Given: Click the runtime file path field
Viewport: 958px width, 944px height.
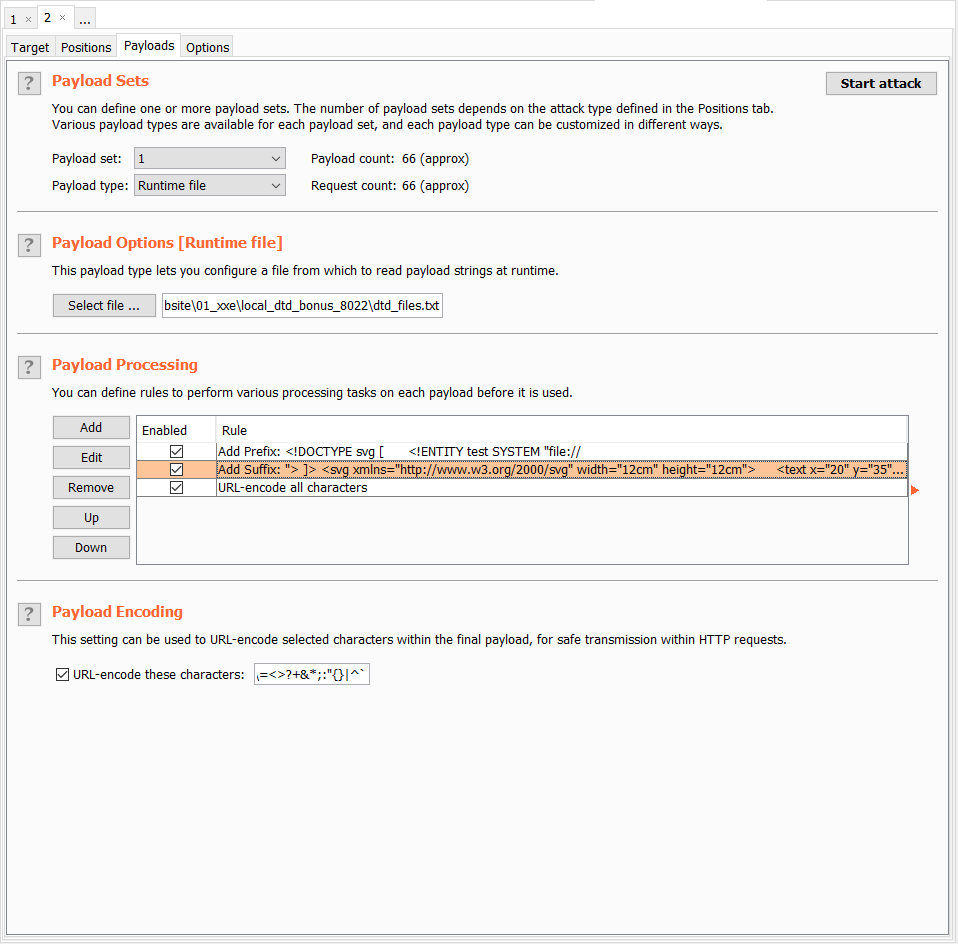Looking at the screenshot, I should coord(301,306).
